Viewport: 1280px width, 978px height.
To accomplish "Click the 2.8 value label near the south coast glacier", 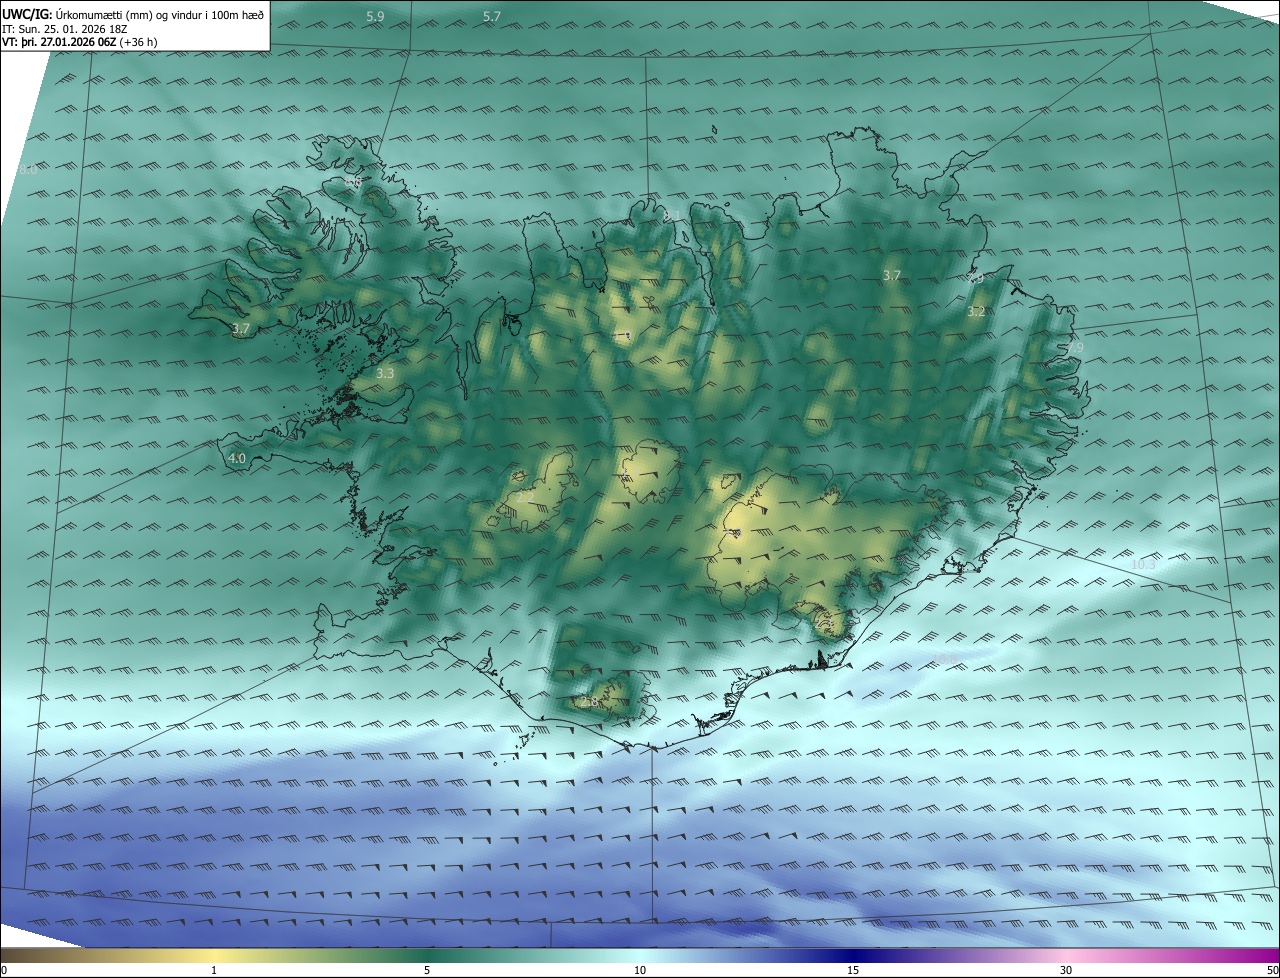I will tap(589, 702).
